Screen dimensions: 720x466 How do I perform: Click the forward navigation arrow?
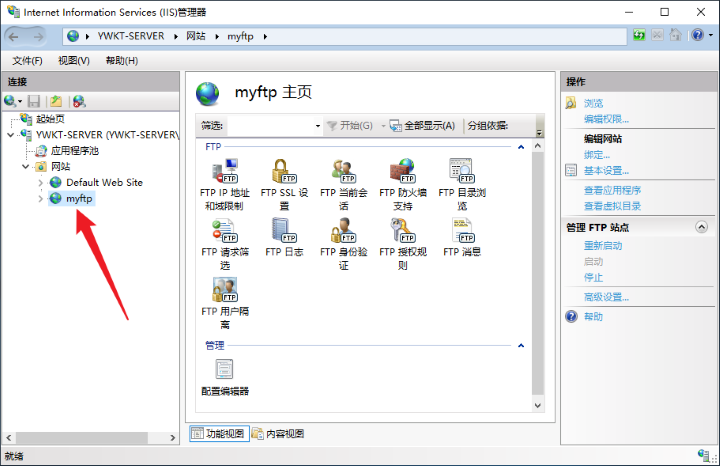click(38, 36)
